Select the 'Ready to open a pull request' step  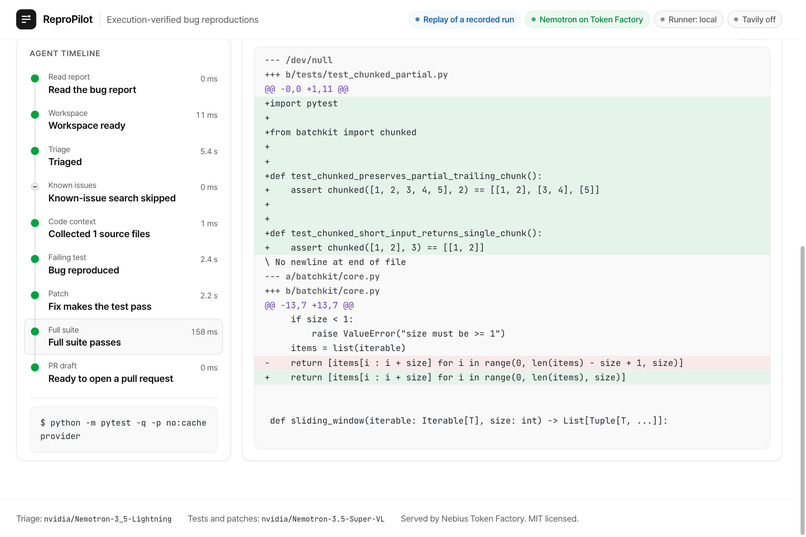coord(123,373)
